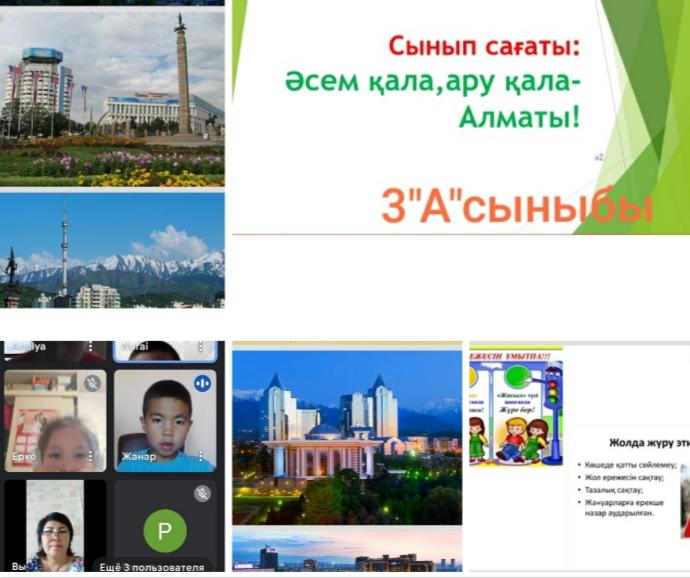The height and width of the screenshot is (578, 690).
Task: Click the muted microphone icon on Ерке's tile
Action: [92, 383]
